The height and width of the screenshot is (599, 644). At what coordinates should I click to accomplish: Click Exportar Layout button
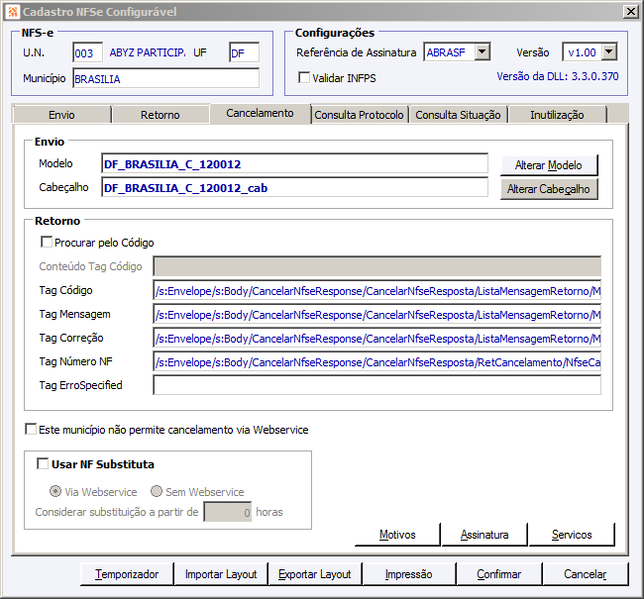coord(315,574)
